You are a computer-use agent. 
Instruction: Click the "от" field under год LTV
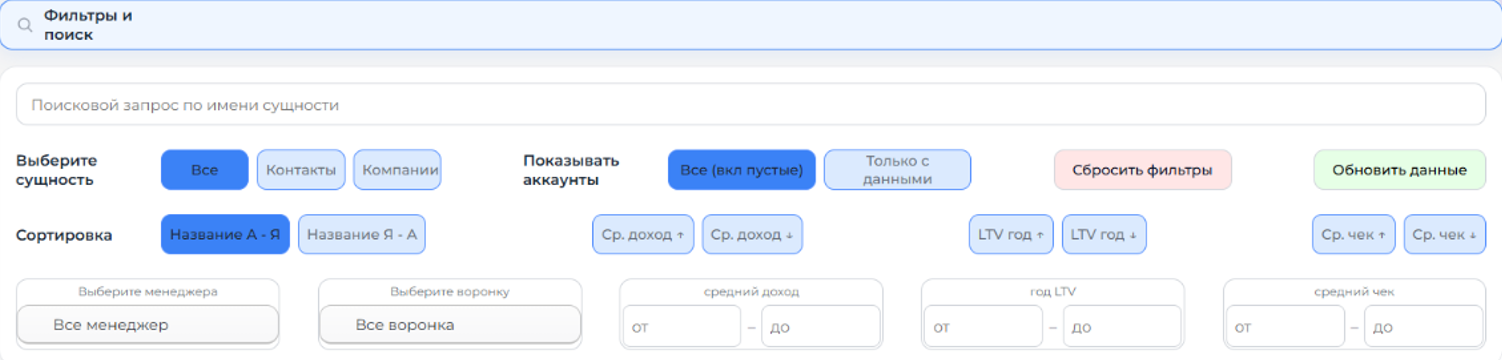tap(984, 327)
